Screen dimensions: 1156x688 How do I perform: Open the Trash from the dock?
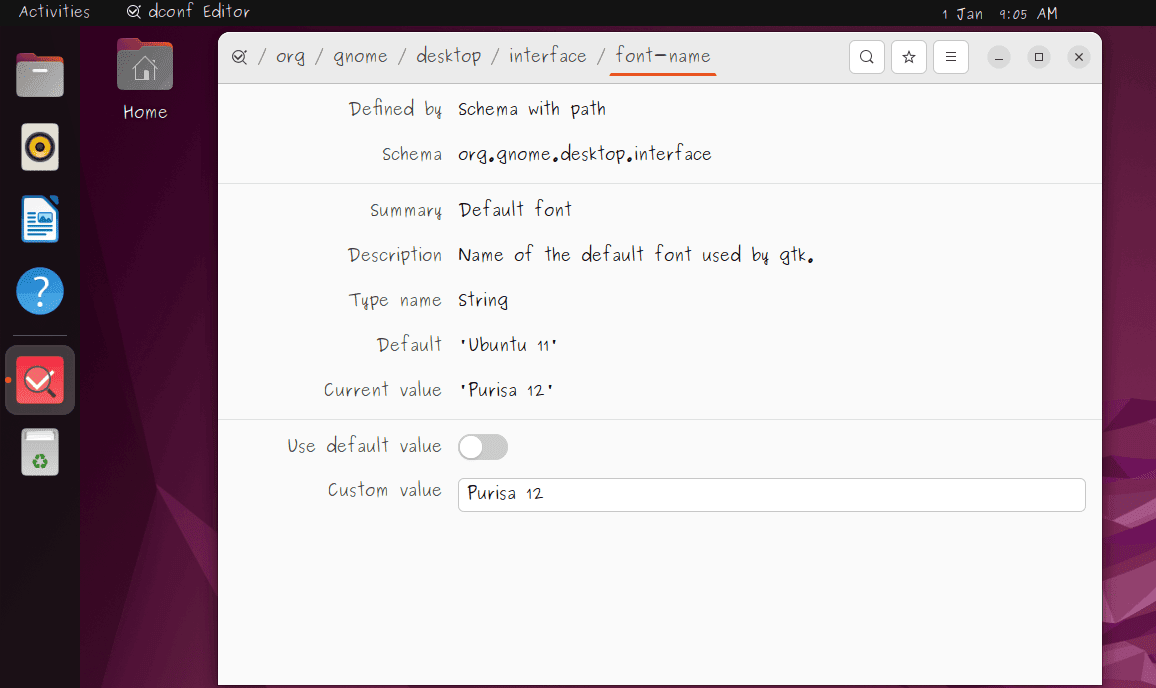tap(40, 451)
